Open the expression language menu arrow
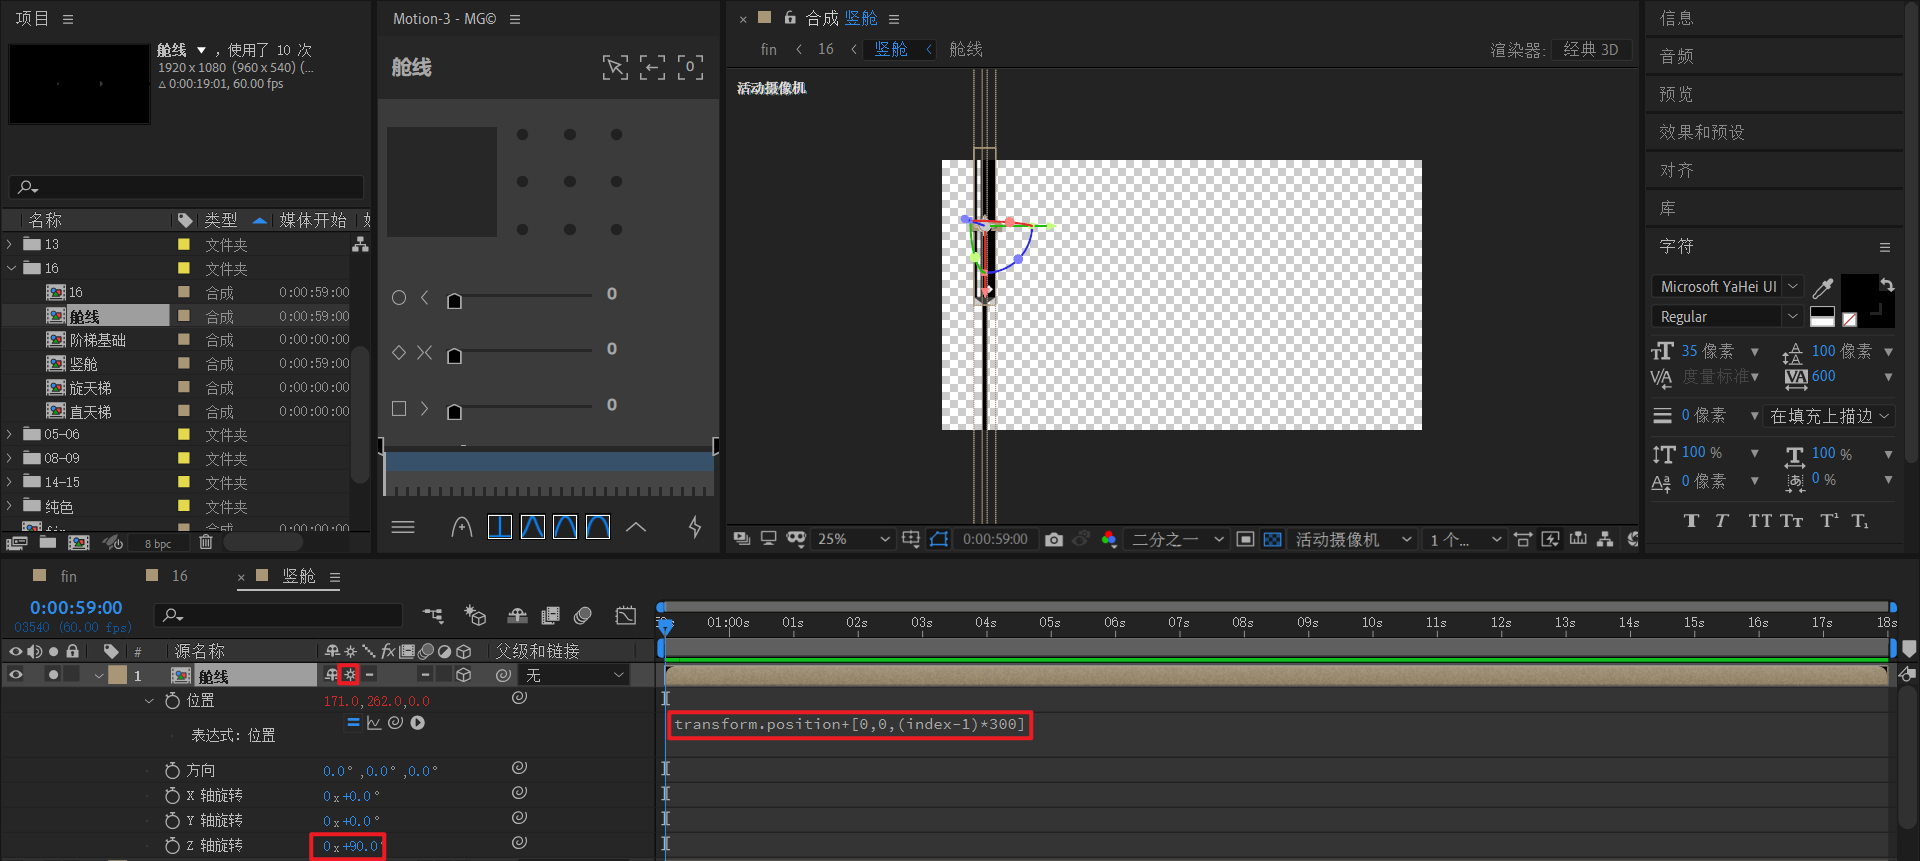 [418, 723]
